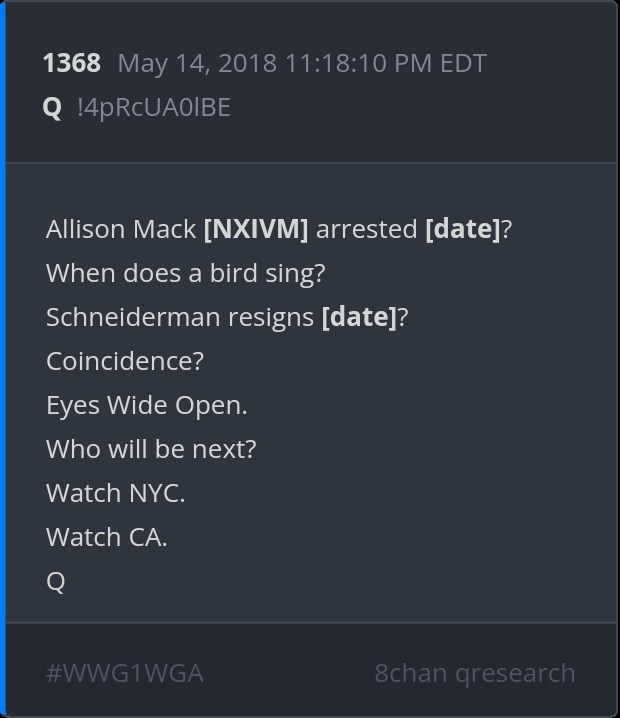The image size is (620, 718).
Task: Click the Q signature ending the post
Action: (x=55, y=581)
